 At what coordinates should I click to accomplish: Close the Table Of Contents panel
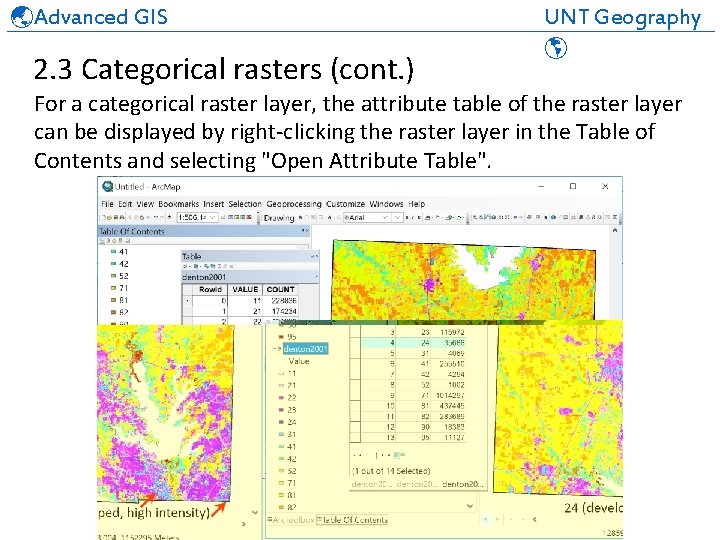coord(307,231)
